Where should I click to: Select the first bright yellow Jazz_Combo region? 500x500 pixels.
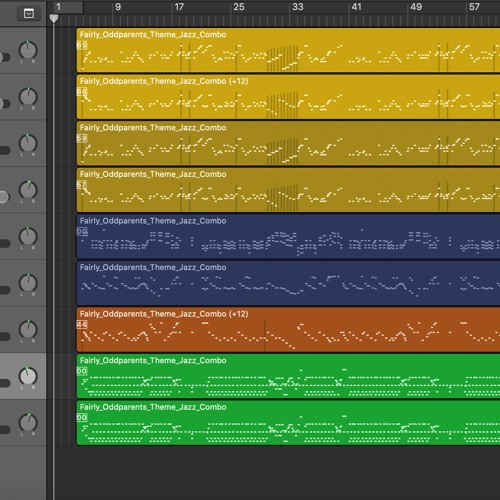pos(288,50)
